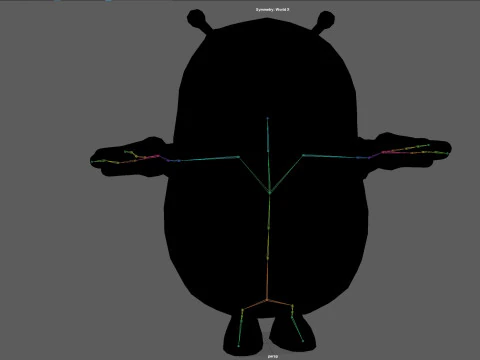This screenshot has height=360, width=480.
Task: Select the purple wrist joint on viewer's right arm
Action: click(369, 158)
